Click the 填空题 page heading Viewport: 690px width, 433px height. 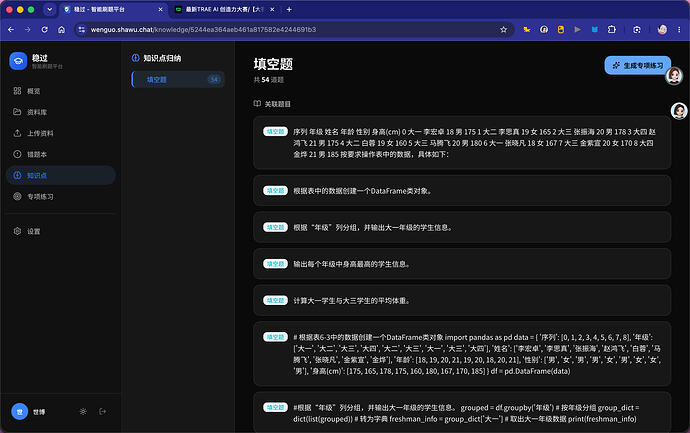coord(273,64)
